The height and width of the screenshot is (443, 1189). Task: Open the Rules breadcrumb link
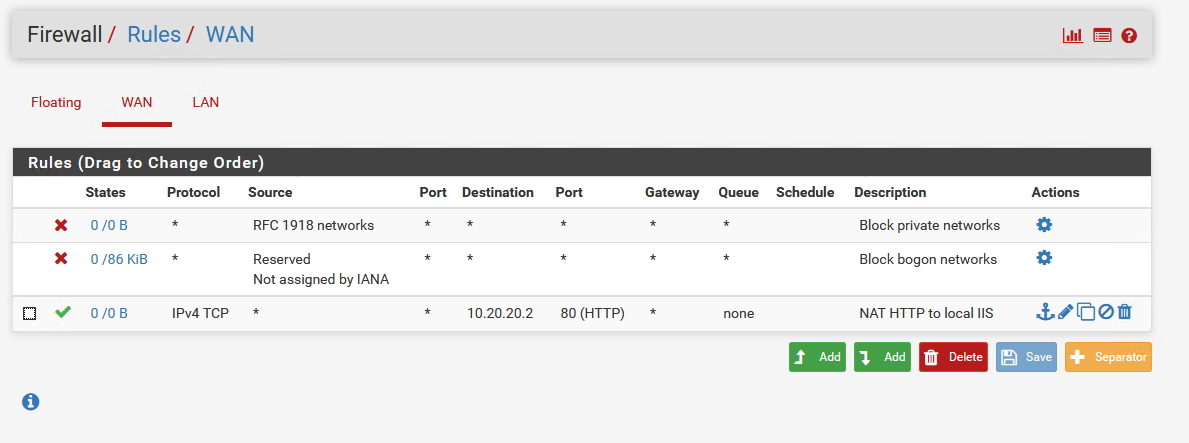(154, 35)
